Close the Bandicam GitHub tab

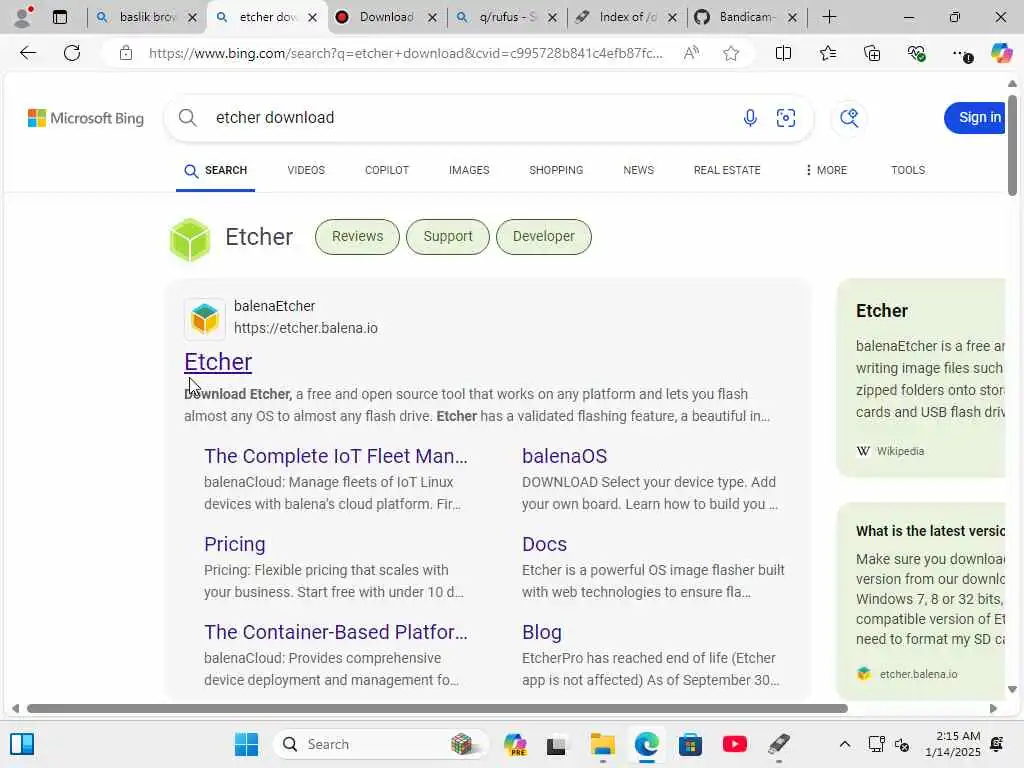pyautogui.click(x=792, y=18)
